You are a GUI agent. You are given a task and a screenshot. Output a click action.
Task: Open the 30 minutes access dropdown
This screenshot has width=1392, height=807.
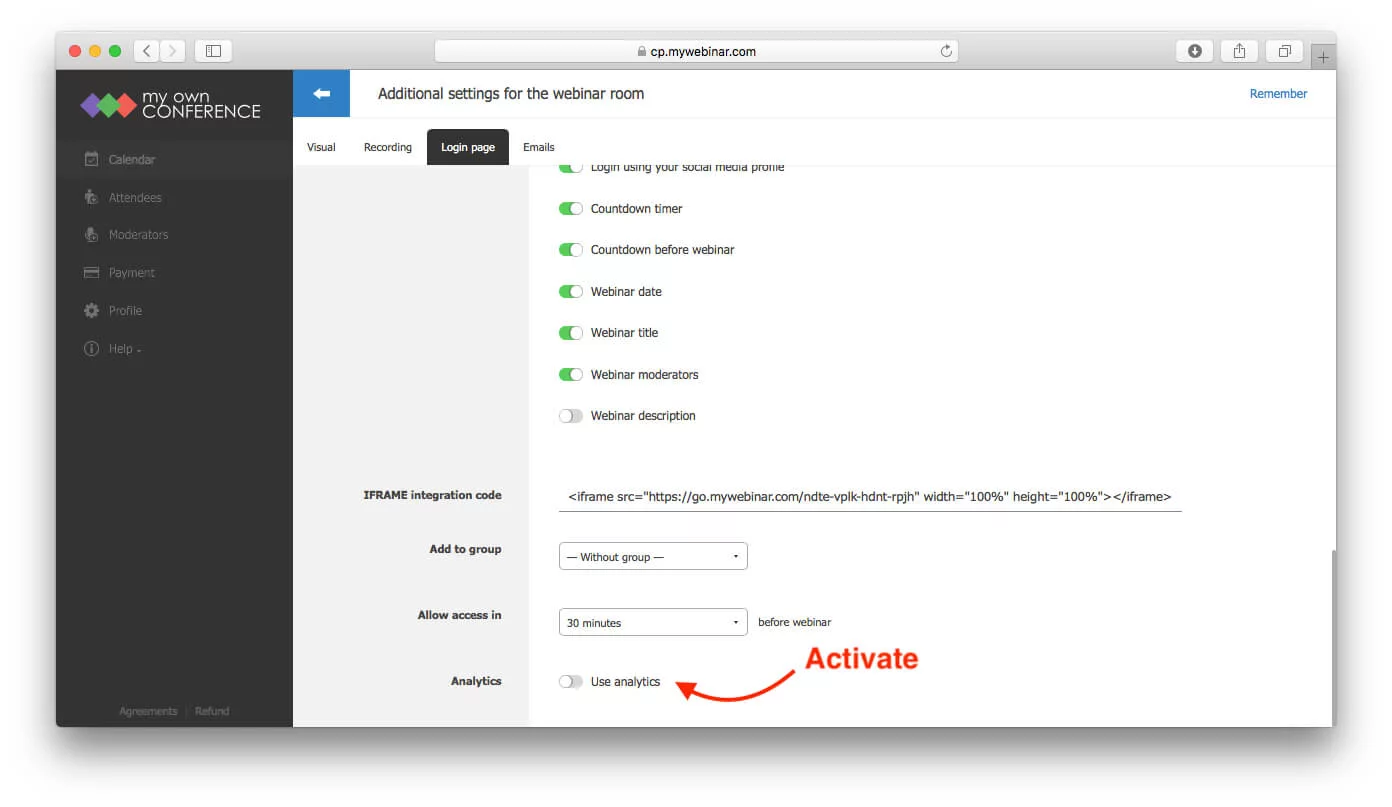(652, 621)
